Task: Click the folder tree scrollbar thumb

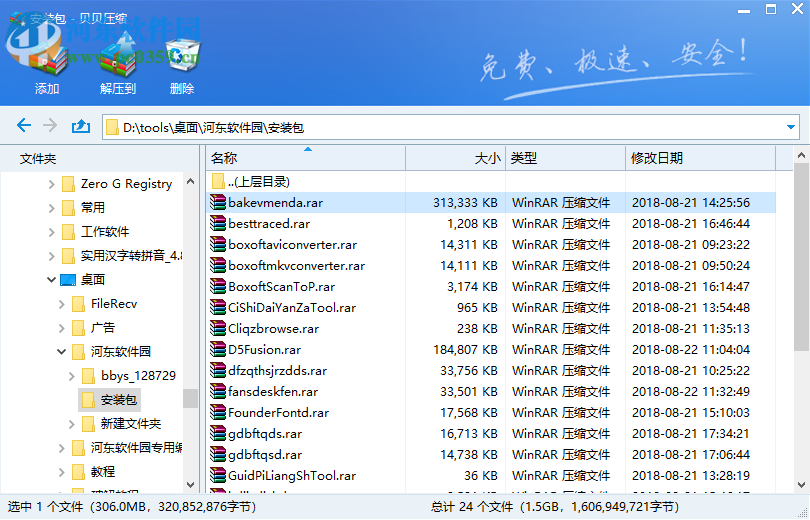Action: coord(190,399)
